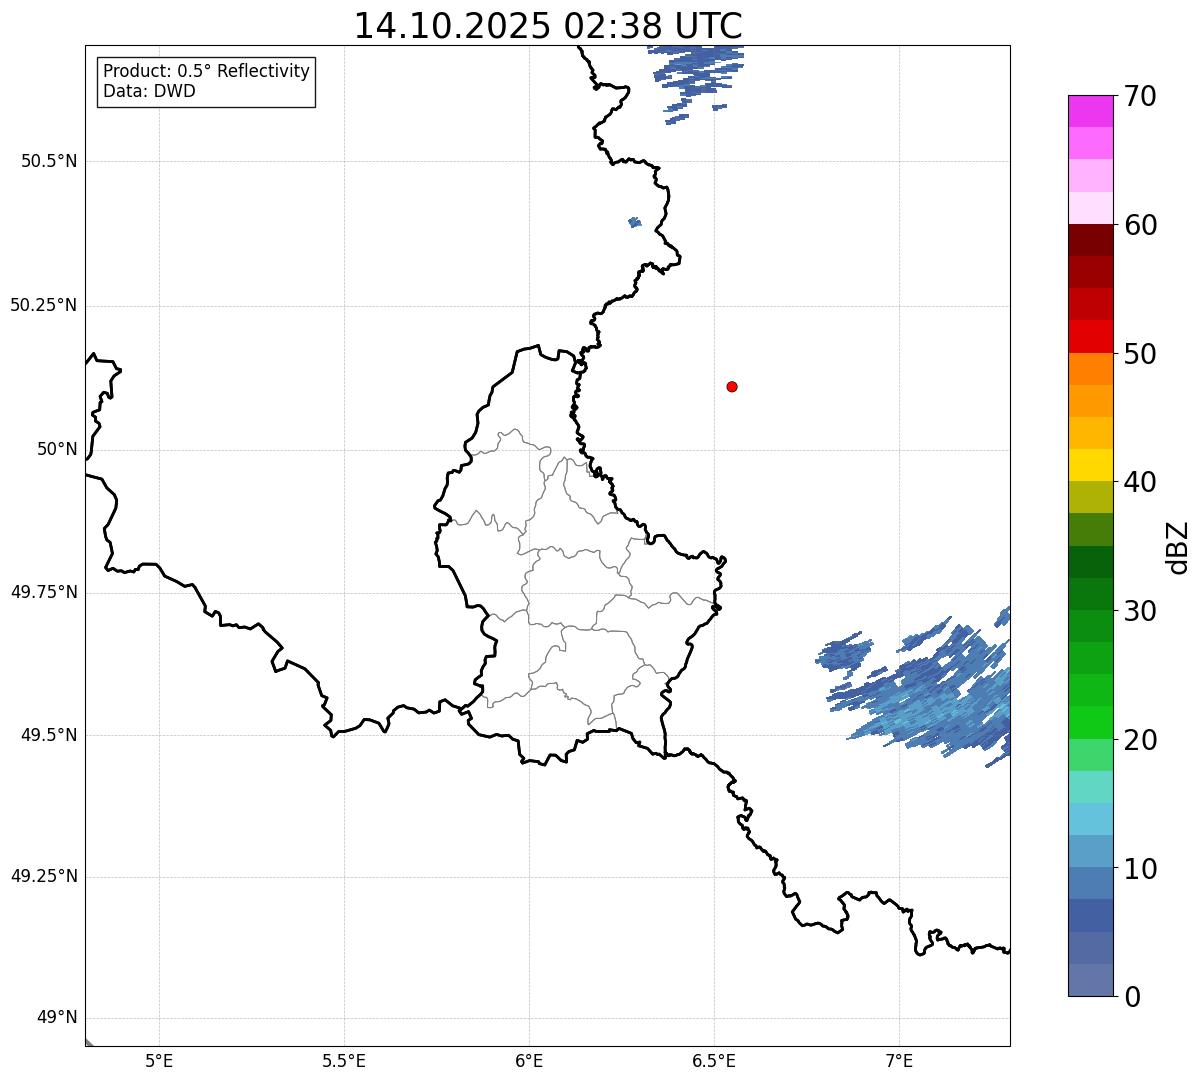Click the latitude label "49.75°N"
The width and height of the screenshot is (1202, 1081).
coord(43,592)
